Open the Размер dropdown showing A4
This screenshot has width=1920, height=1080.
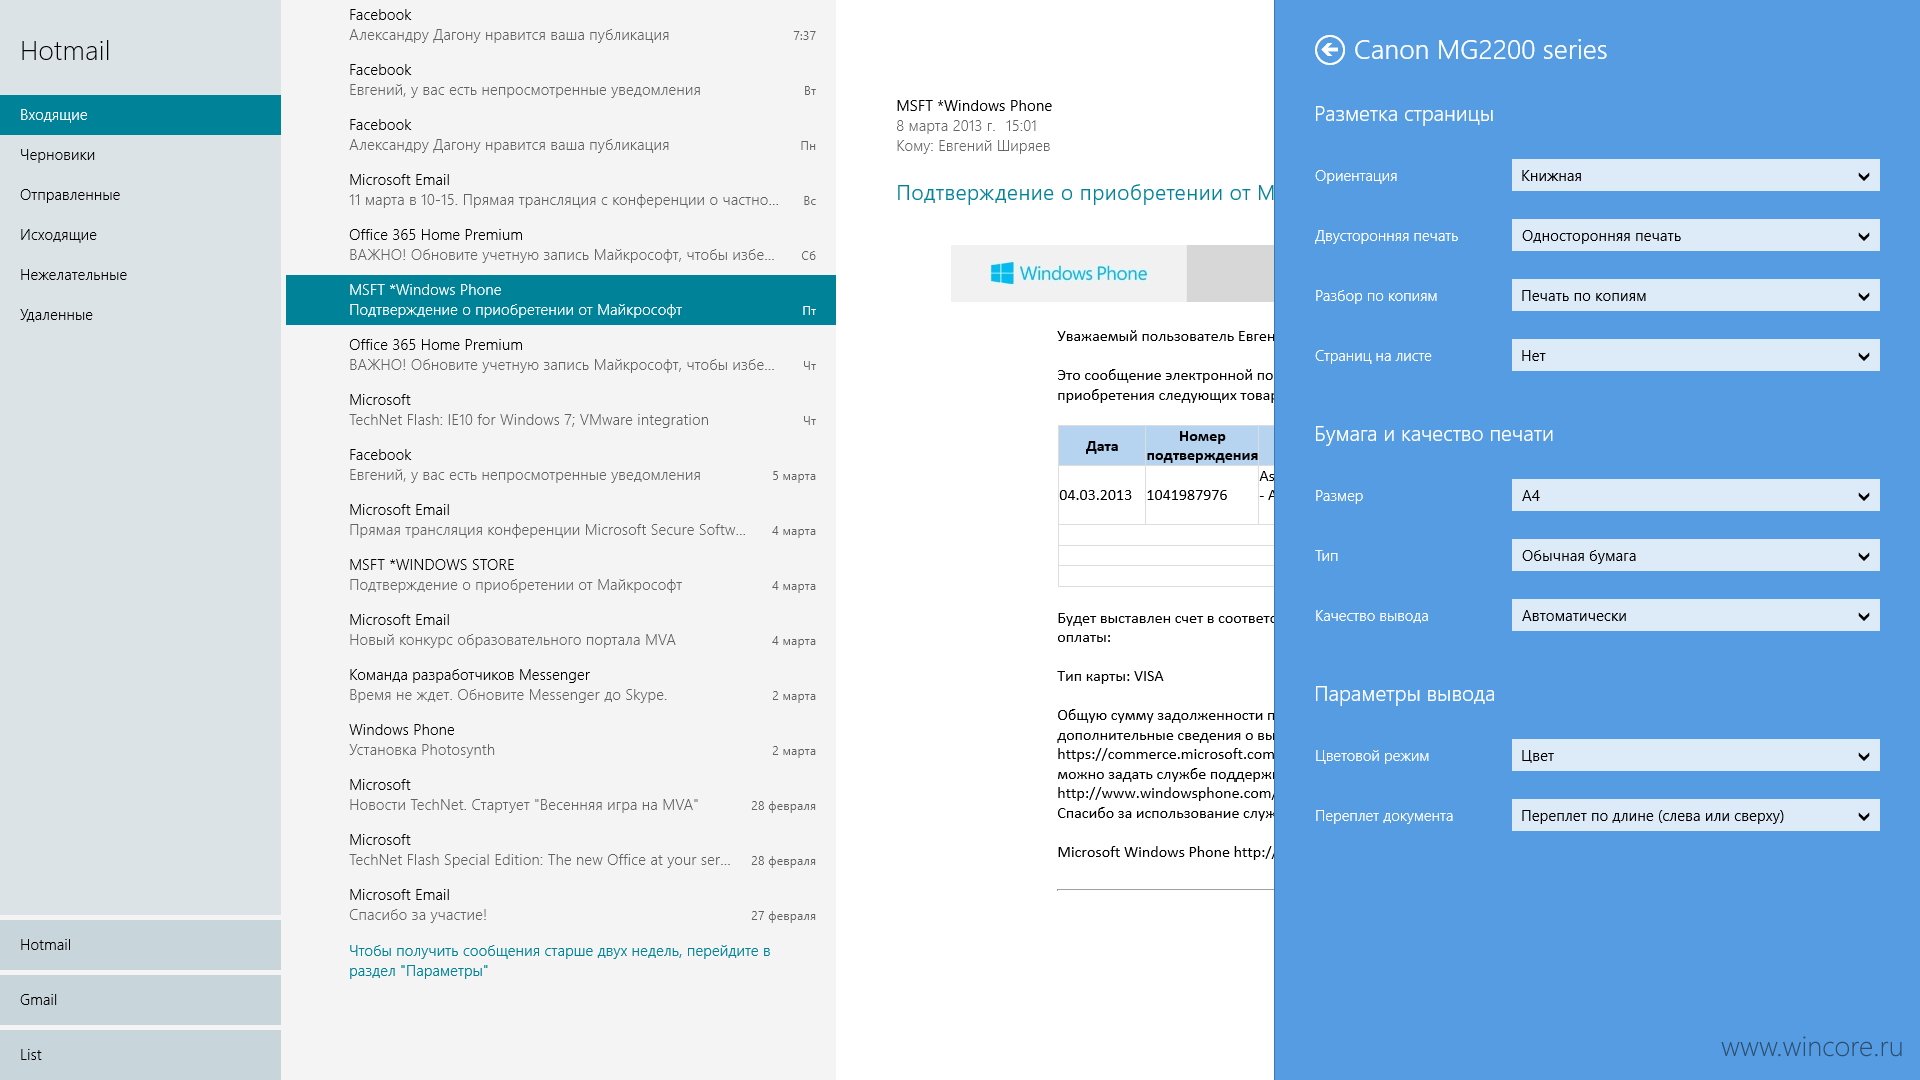[x=1695, y=496]
